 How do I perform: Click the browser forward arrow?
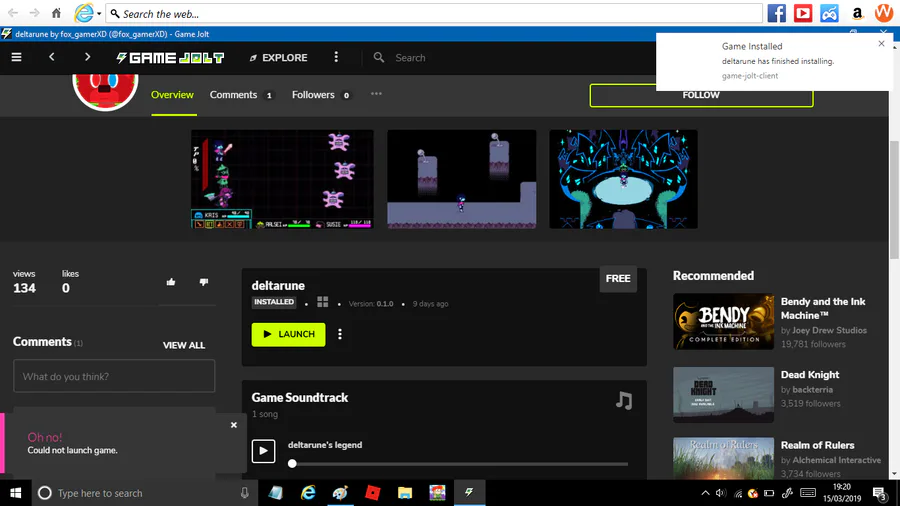point(34,13)
